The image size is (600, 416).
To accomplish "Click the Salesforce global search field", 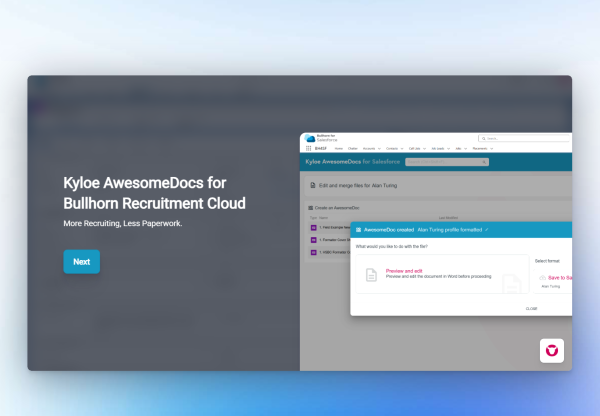I will pyautogui.click(x=525, y=138).
